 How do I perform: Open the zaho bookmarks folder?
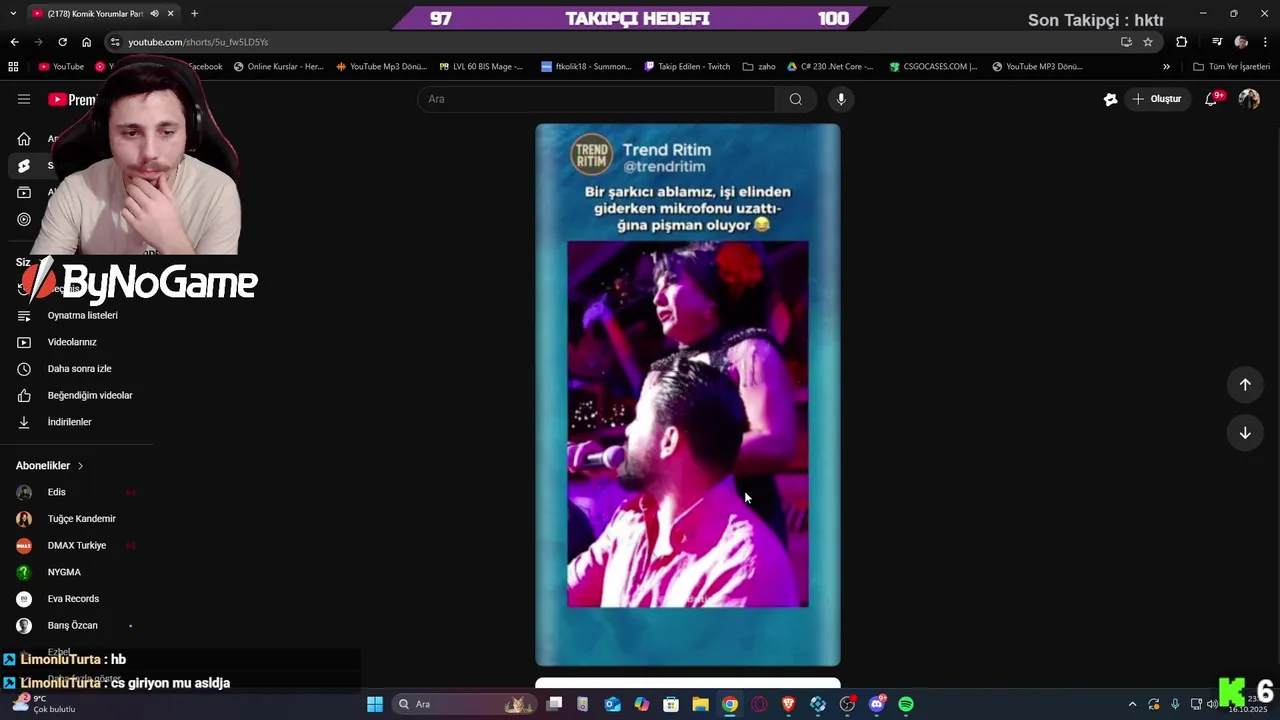759,67
